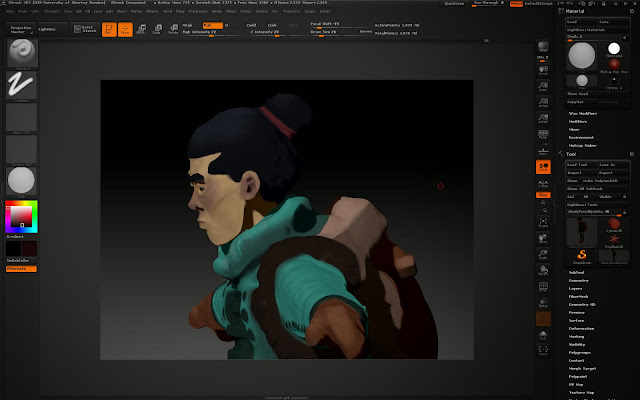
Task: Select the Move transform icon in top shelf
Action: (x=141, y=29)
